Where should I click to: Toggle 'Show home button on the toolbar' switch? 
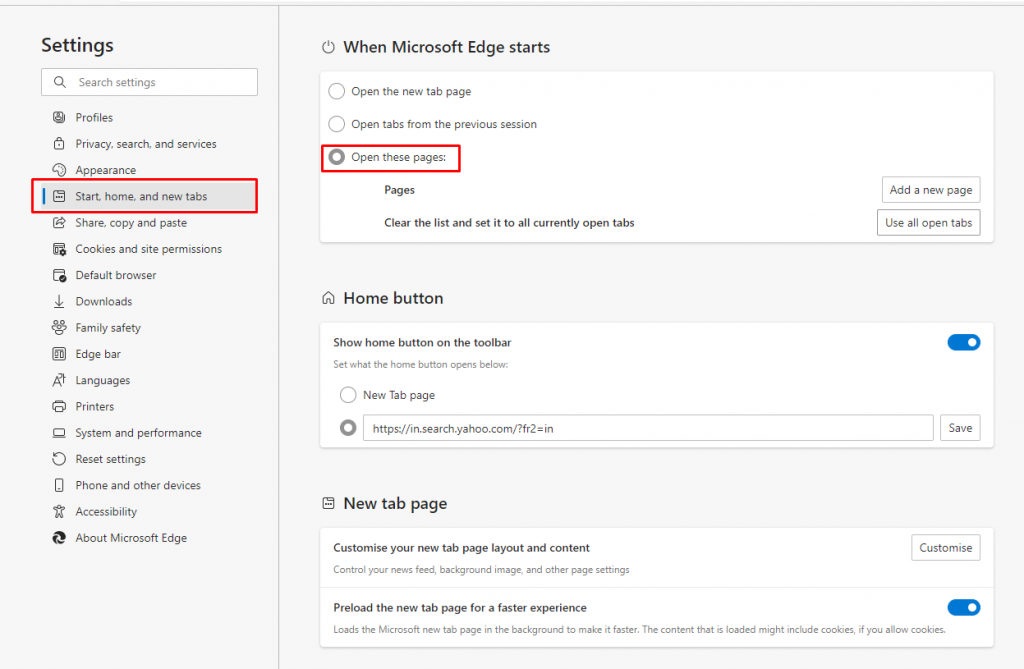pyautogui.click(x=963, y=342)
